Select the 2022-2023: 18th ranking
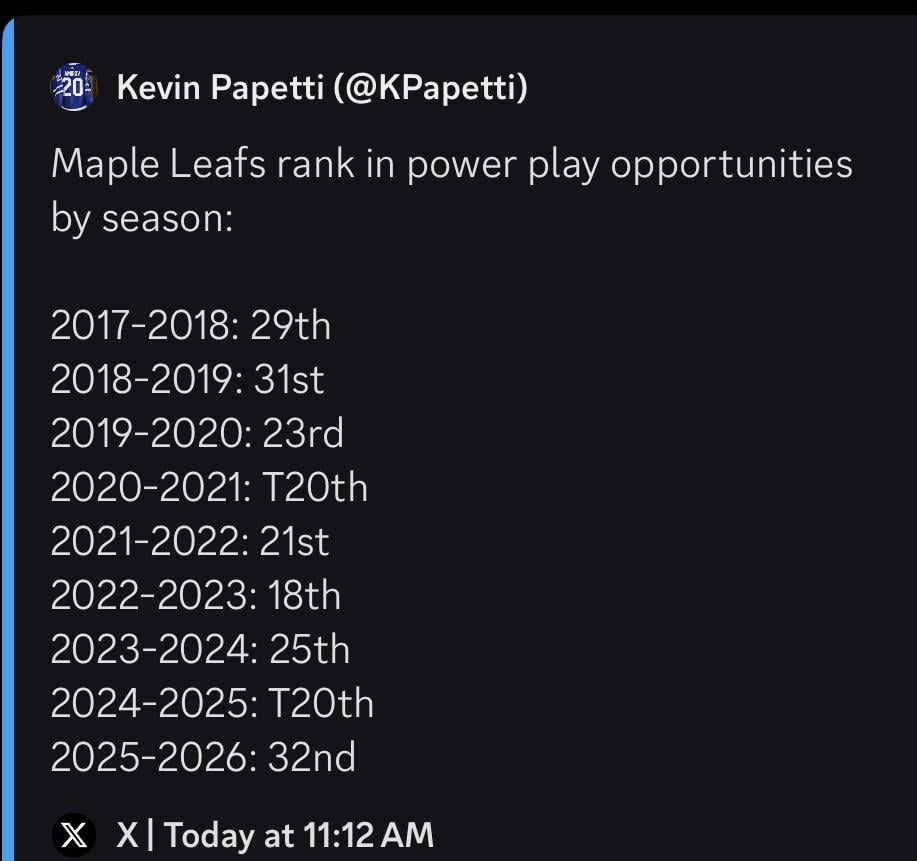Viewport: 917px width, 861px height. click(195, 595)
